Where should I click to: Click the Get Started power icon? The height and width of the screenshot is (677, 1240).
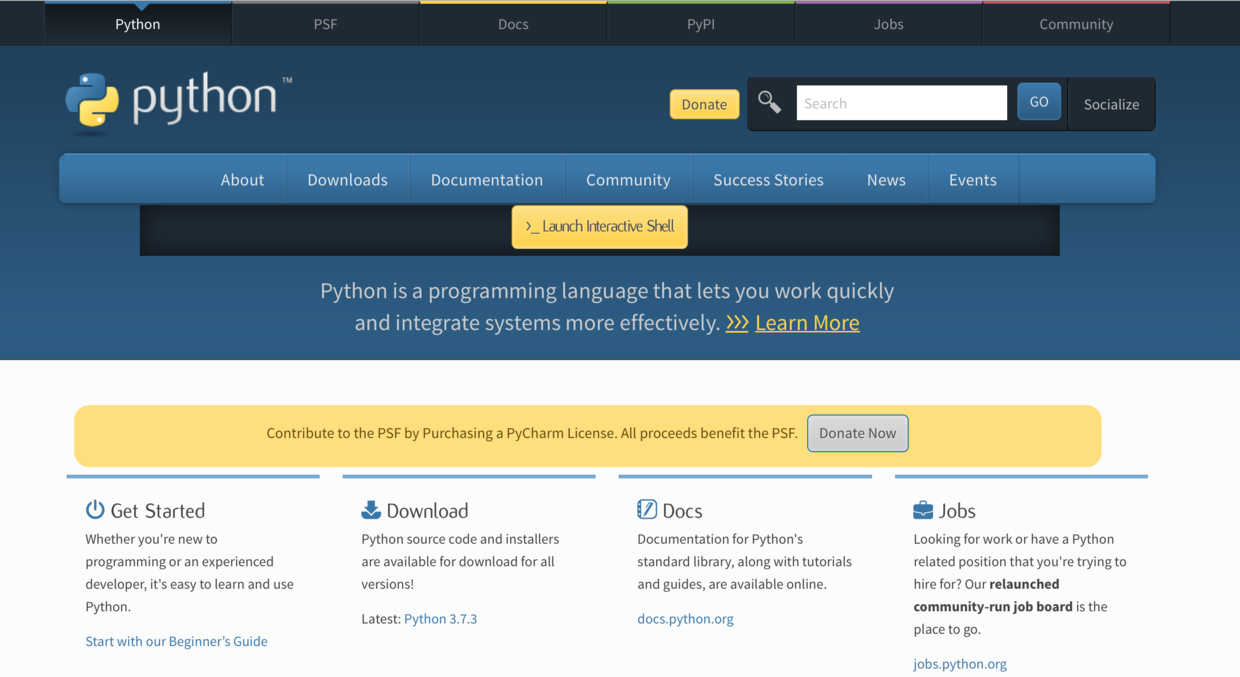95,509
